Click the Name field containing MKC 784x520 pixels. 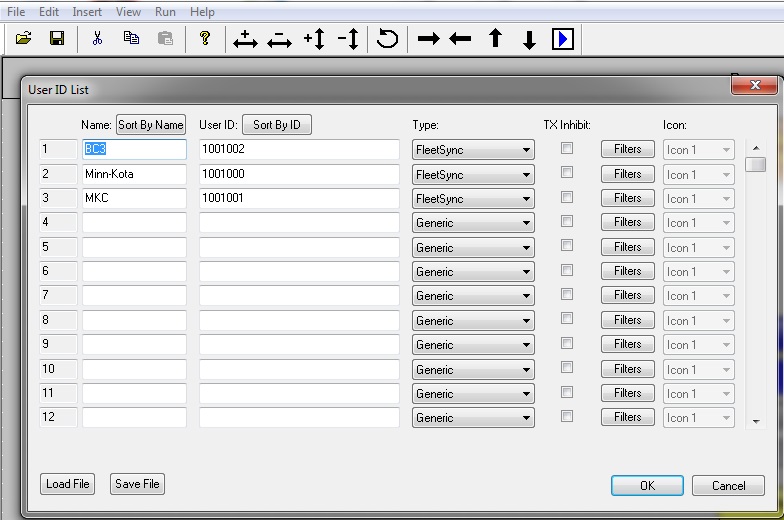(134, 198)
